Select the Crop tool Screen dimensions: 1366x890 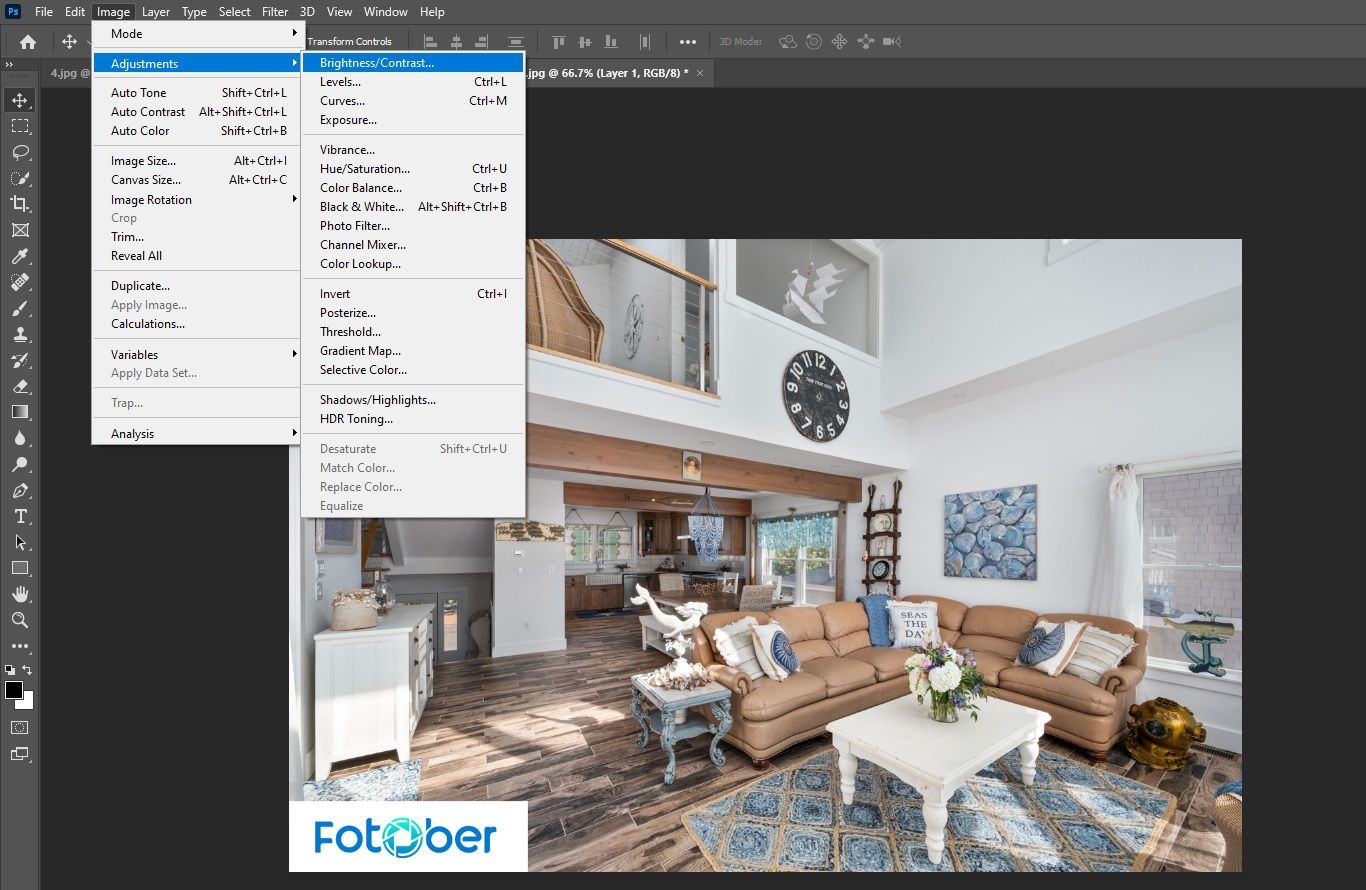tap(19, 204)
